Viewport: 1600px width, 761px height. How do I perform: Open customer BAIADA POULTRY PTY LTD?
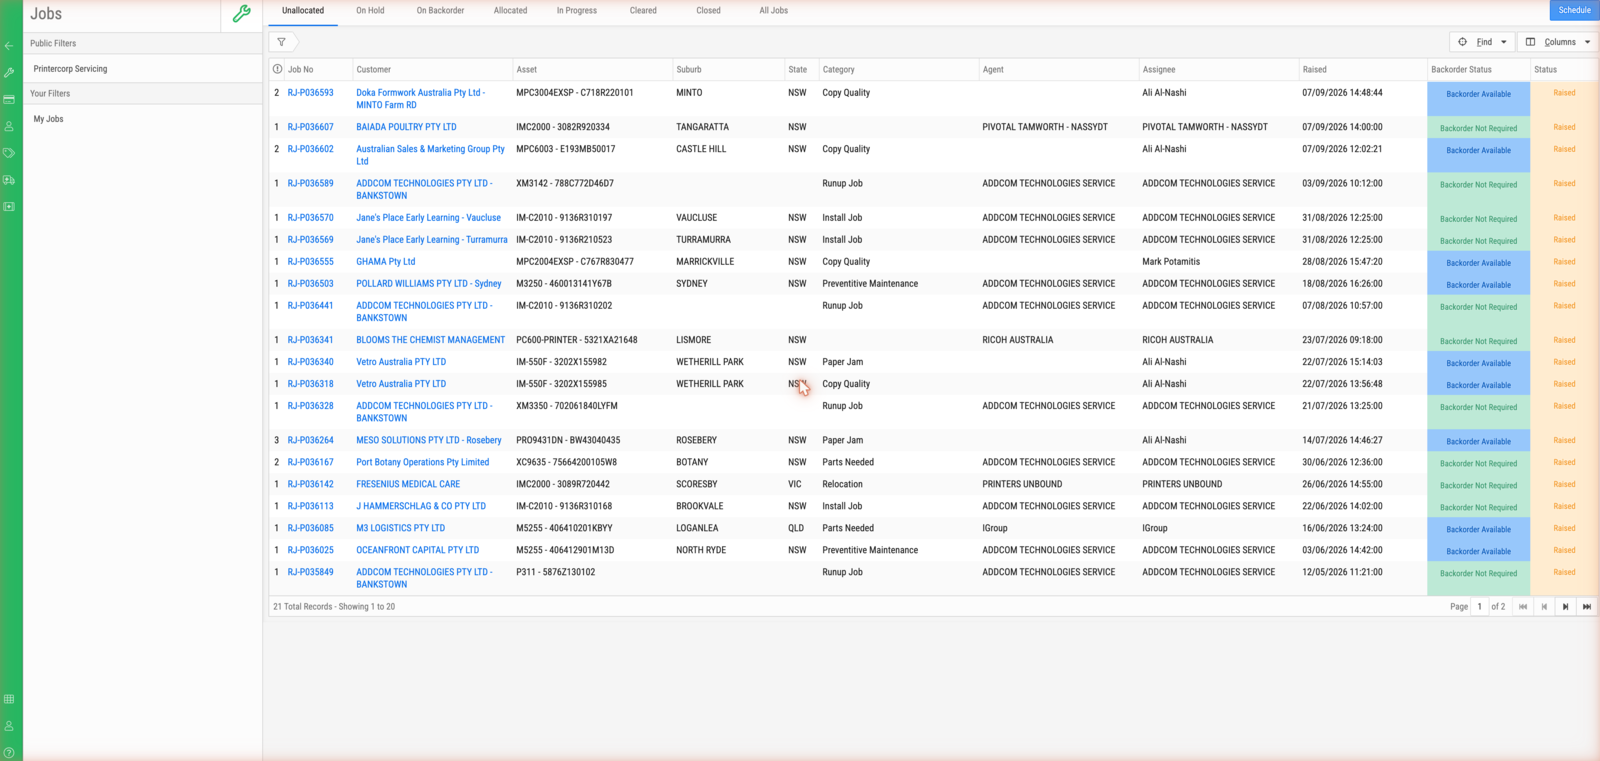[x=406, y=127]
